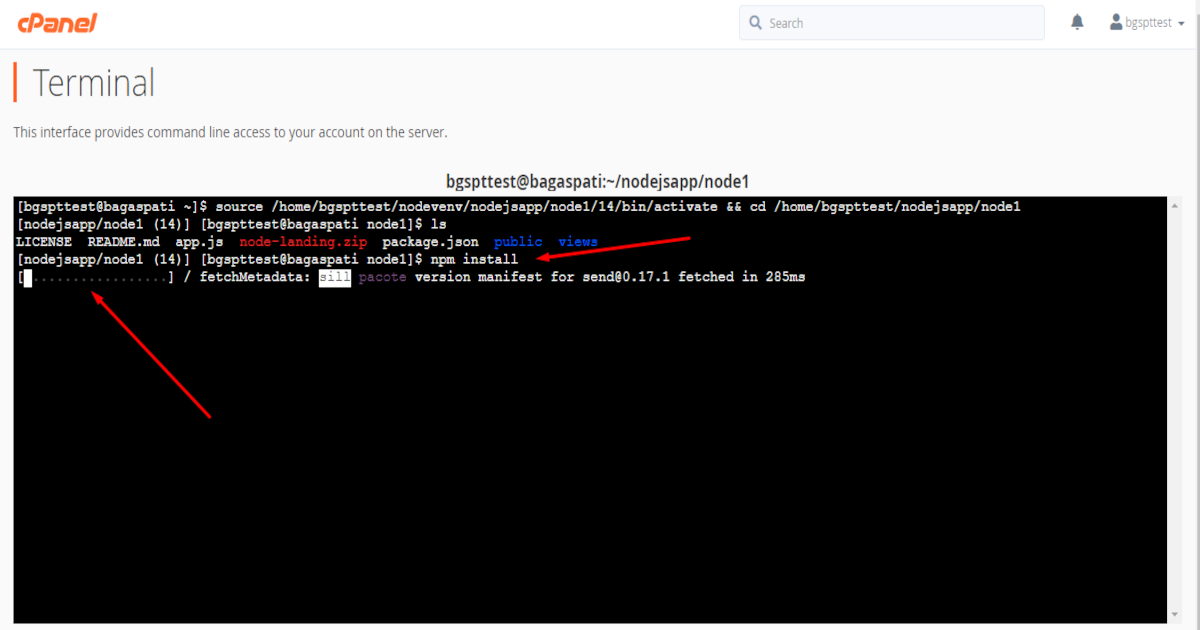
Task: Click node-landing.zip in the terminal listing
Action: pyautogui.click(x=303, y=242)
